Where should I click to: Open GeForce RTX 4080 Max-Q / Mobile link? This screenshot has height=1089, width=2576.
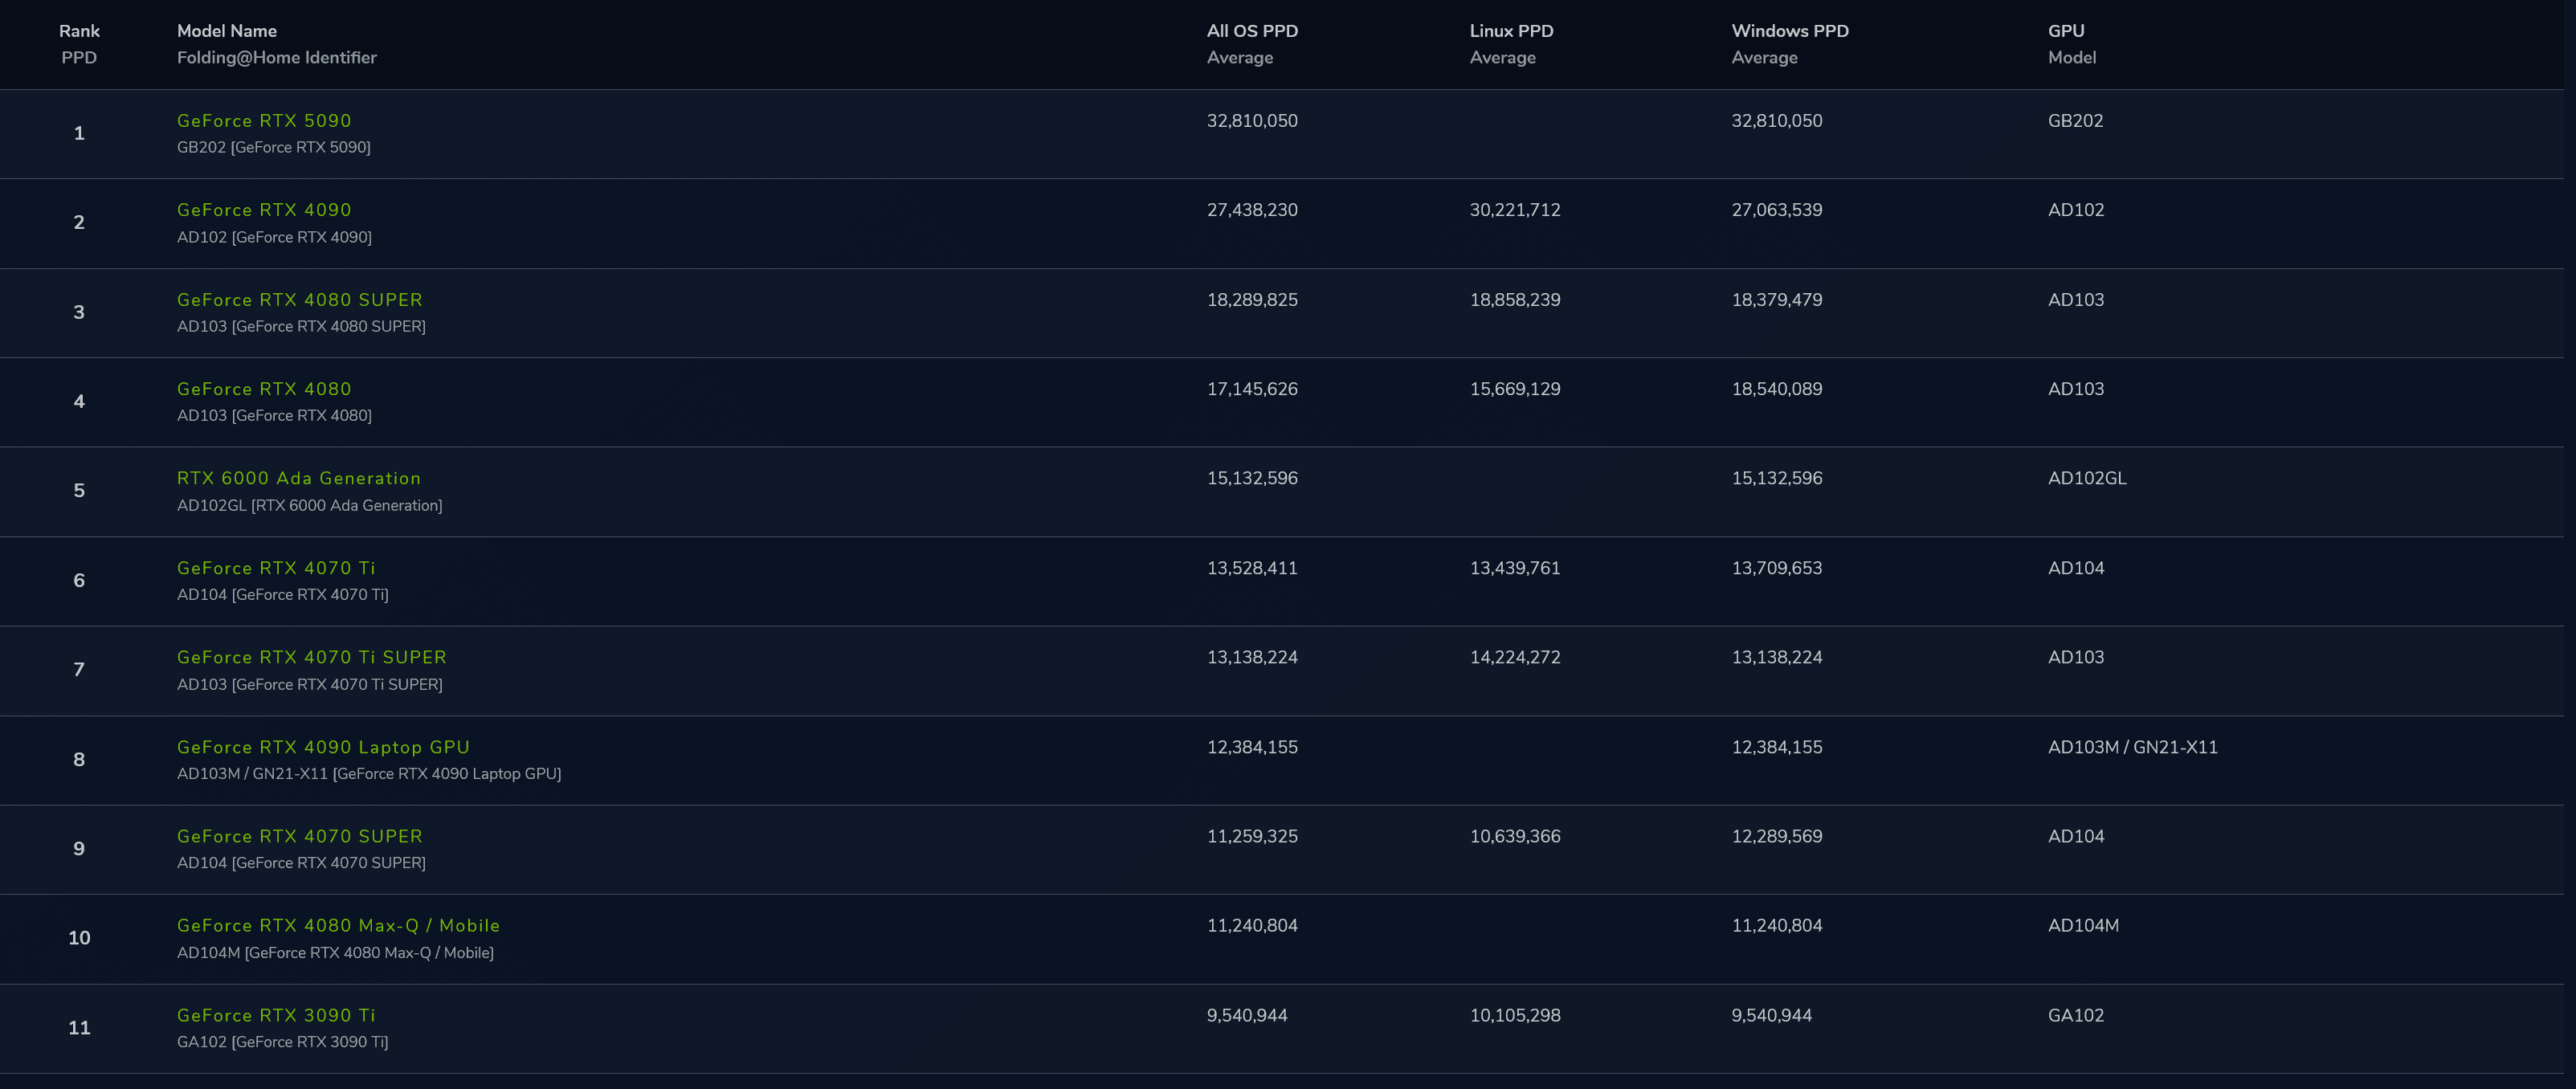(x=338, y=926)
